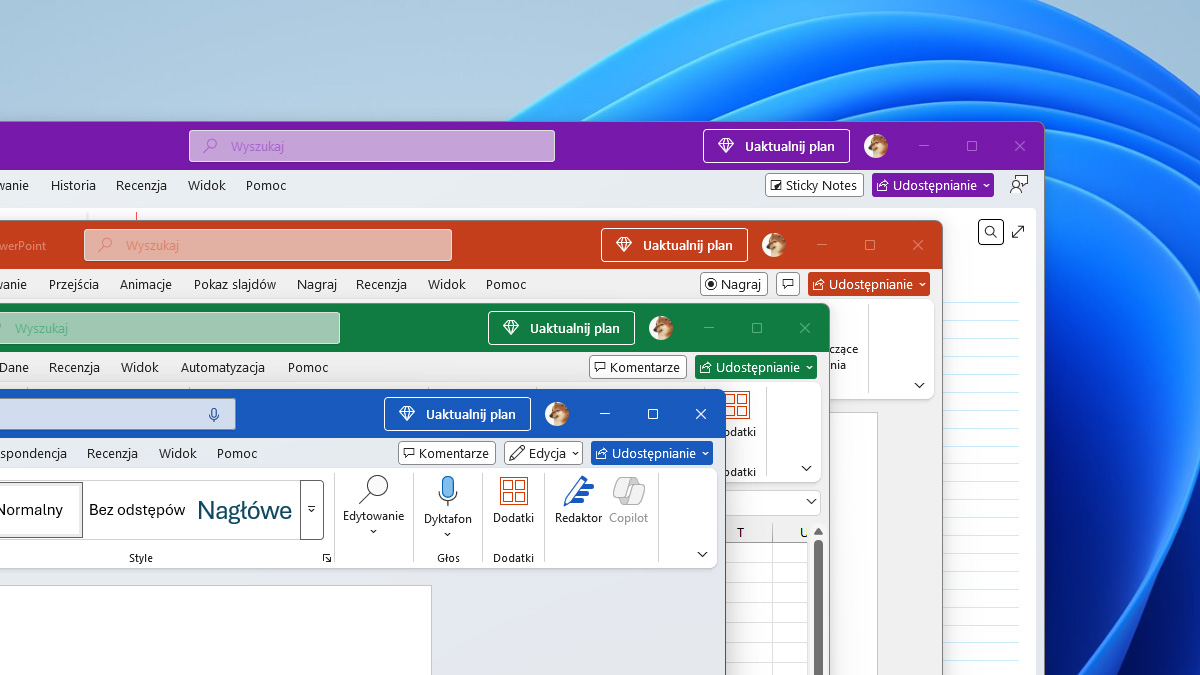Expand OneNote page to full view arrow
The image size is (1200, 675).
point(1018,232)
